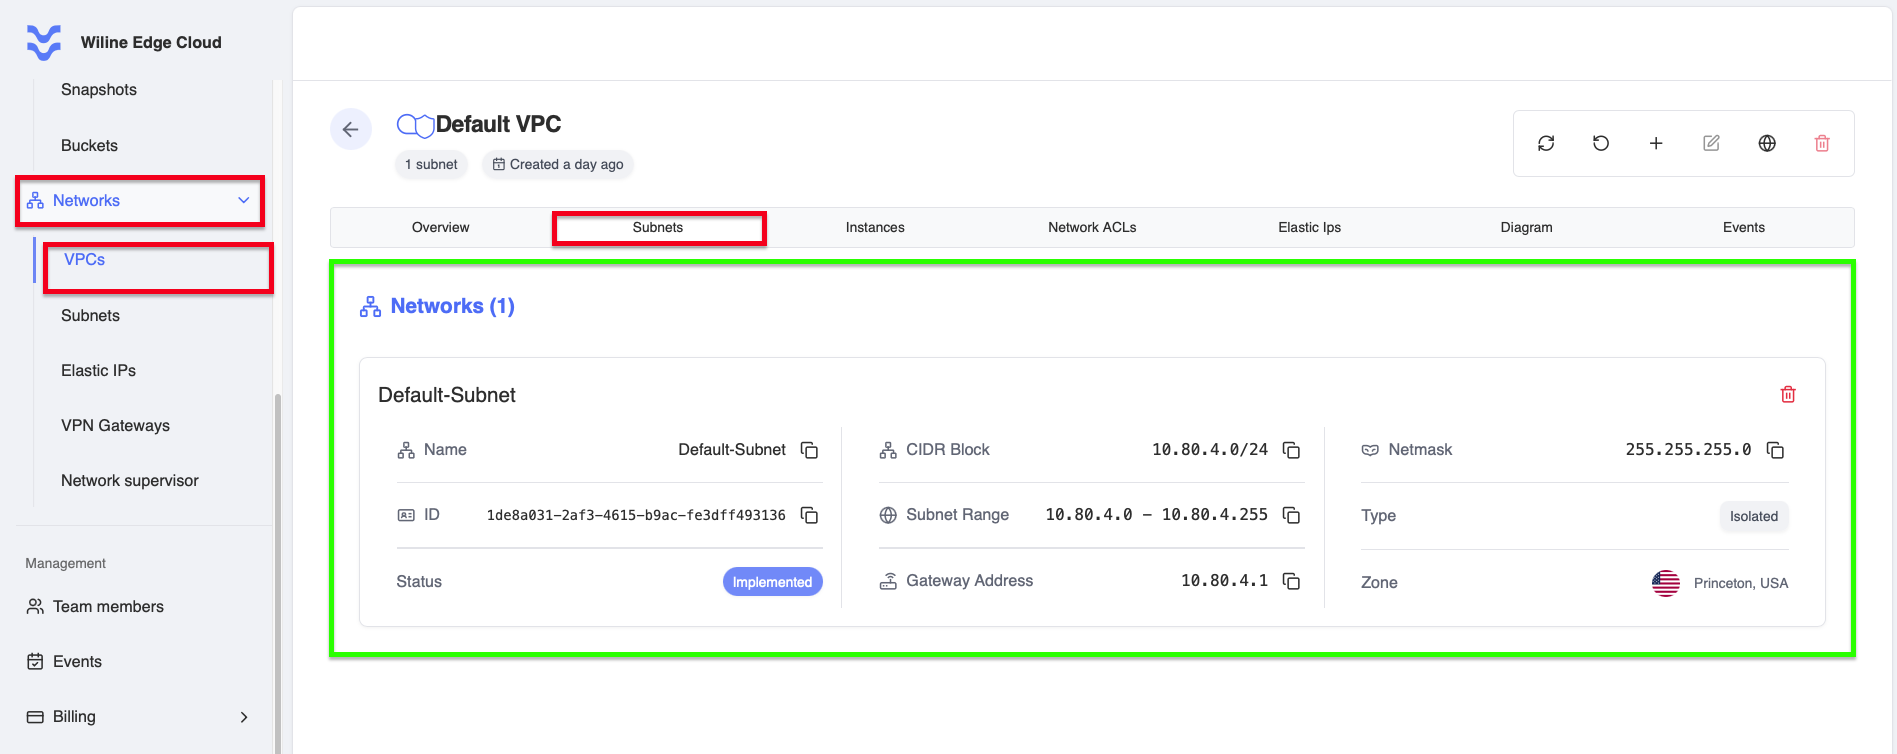
Task: Open the Network ACLs tab
Action: coord(1092,228)
